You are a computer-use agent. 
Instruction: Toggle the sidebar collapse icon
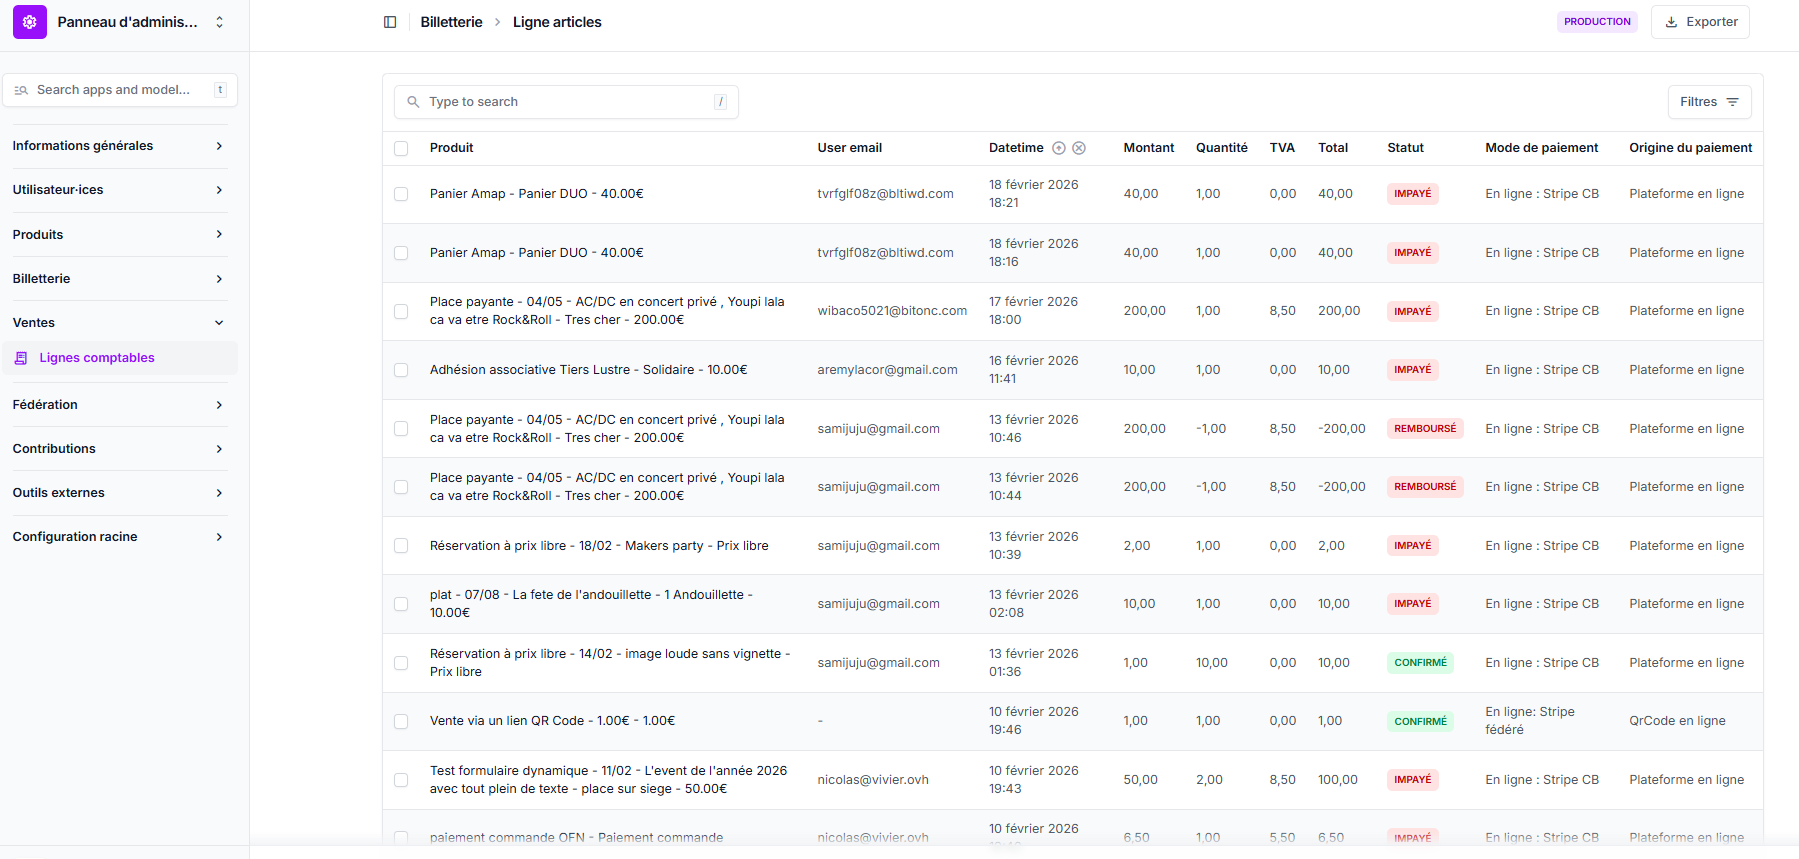click(x=390, y=22)
